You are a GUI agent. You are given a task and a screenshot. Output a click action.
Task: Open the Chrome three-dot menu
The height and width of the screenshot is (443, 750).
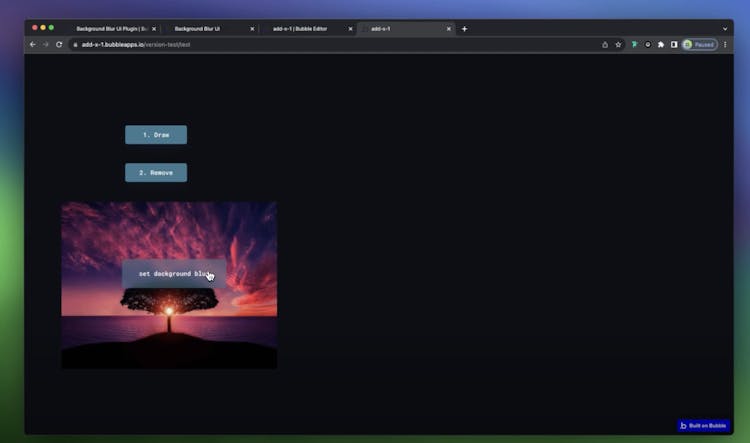(x=725, y=44)
